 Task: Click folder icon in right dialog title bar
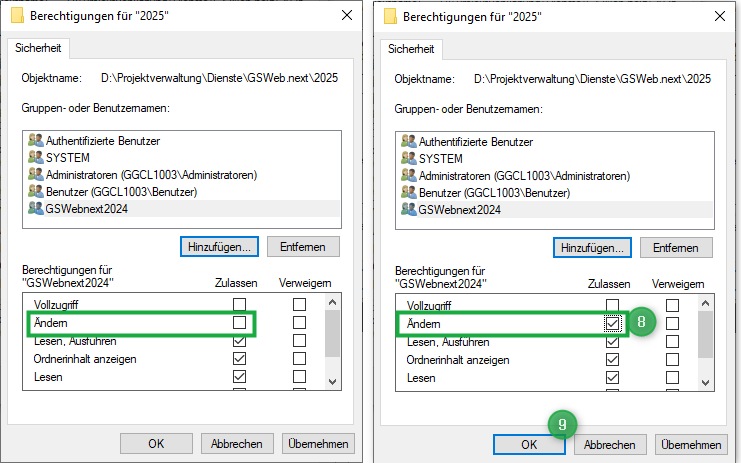click(x=390, y=17)
